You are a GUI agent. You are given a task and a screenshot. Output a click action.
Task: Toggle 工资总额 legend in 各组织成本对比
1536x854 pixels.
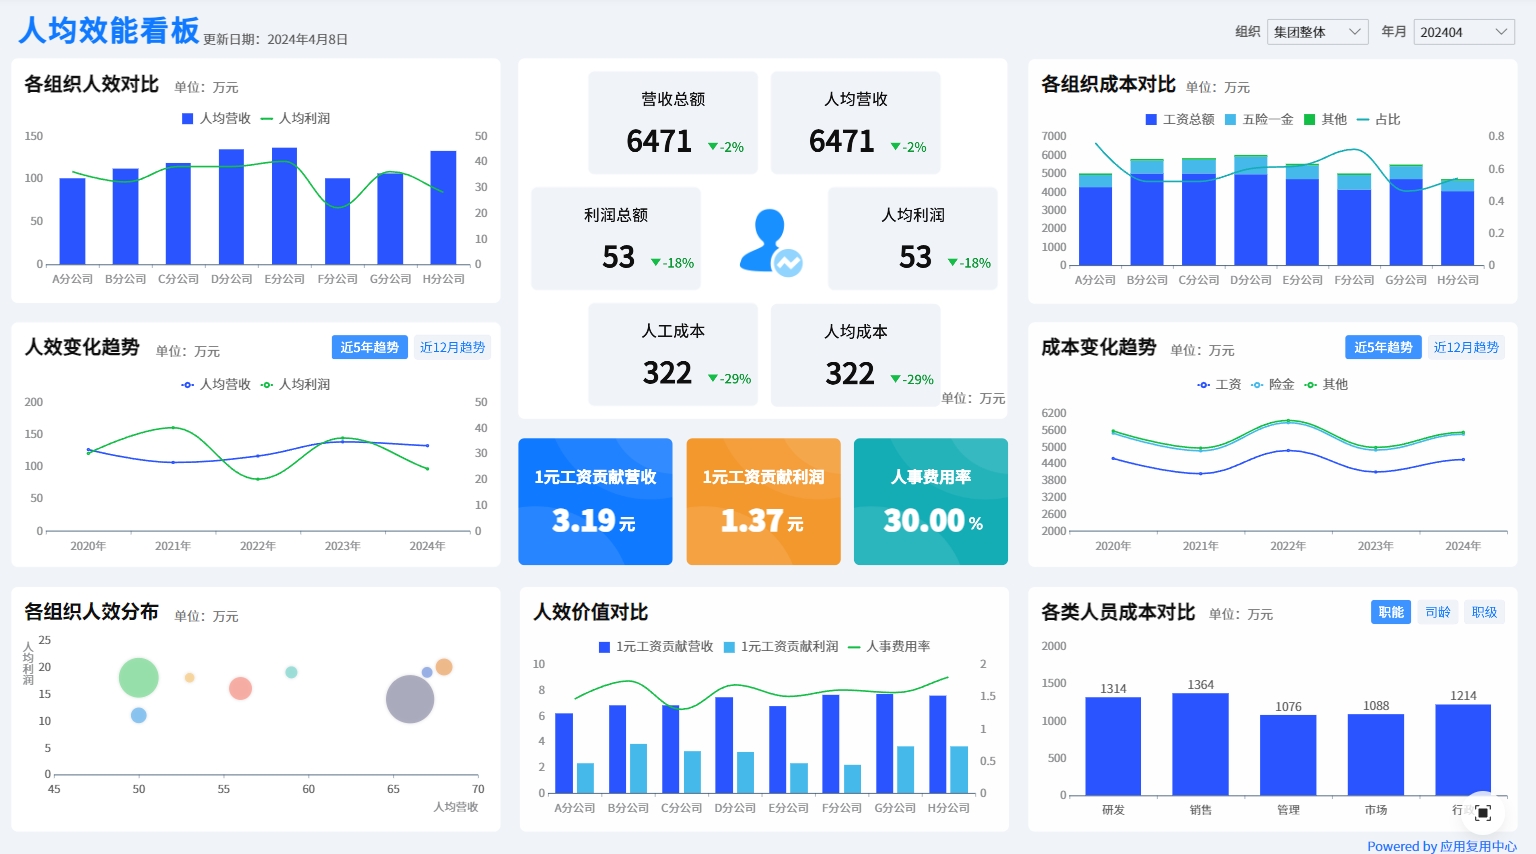point(1180,119)
